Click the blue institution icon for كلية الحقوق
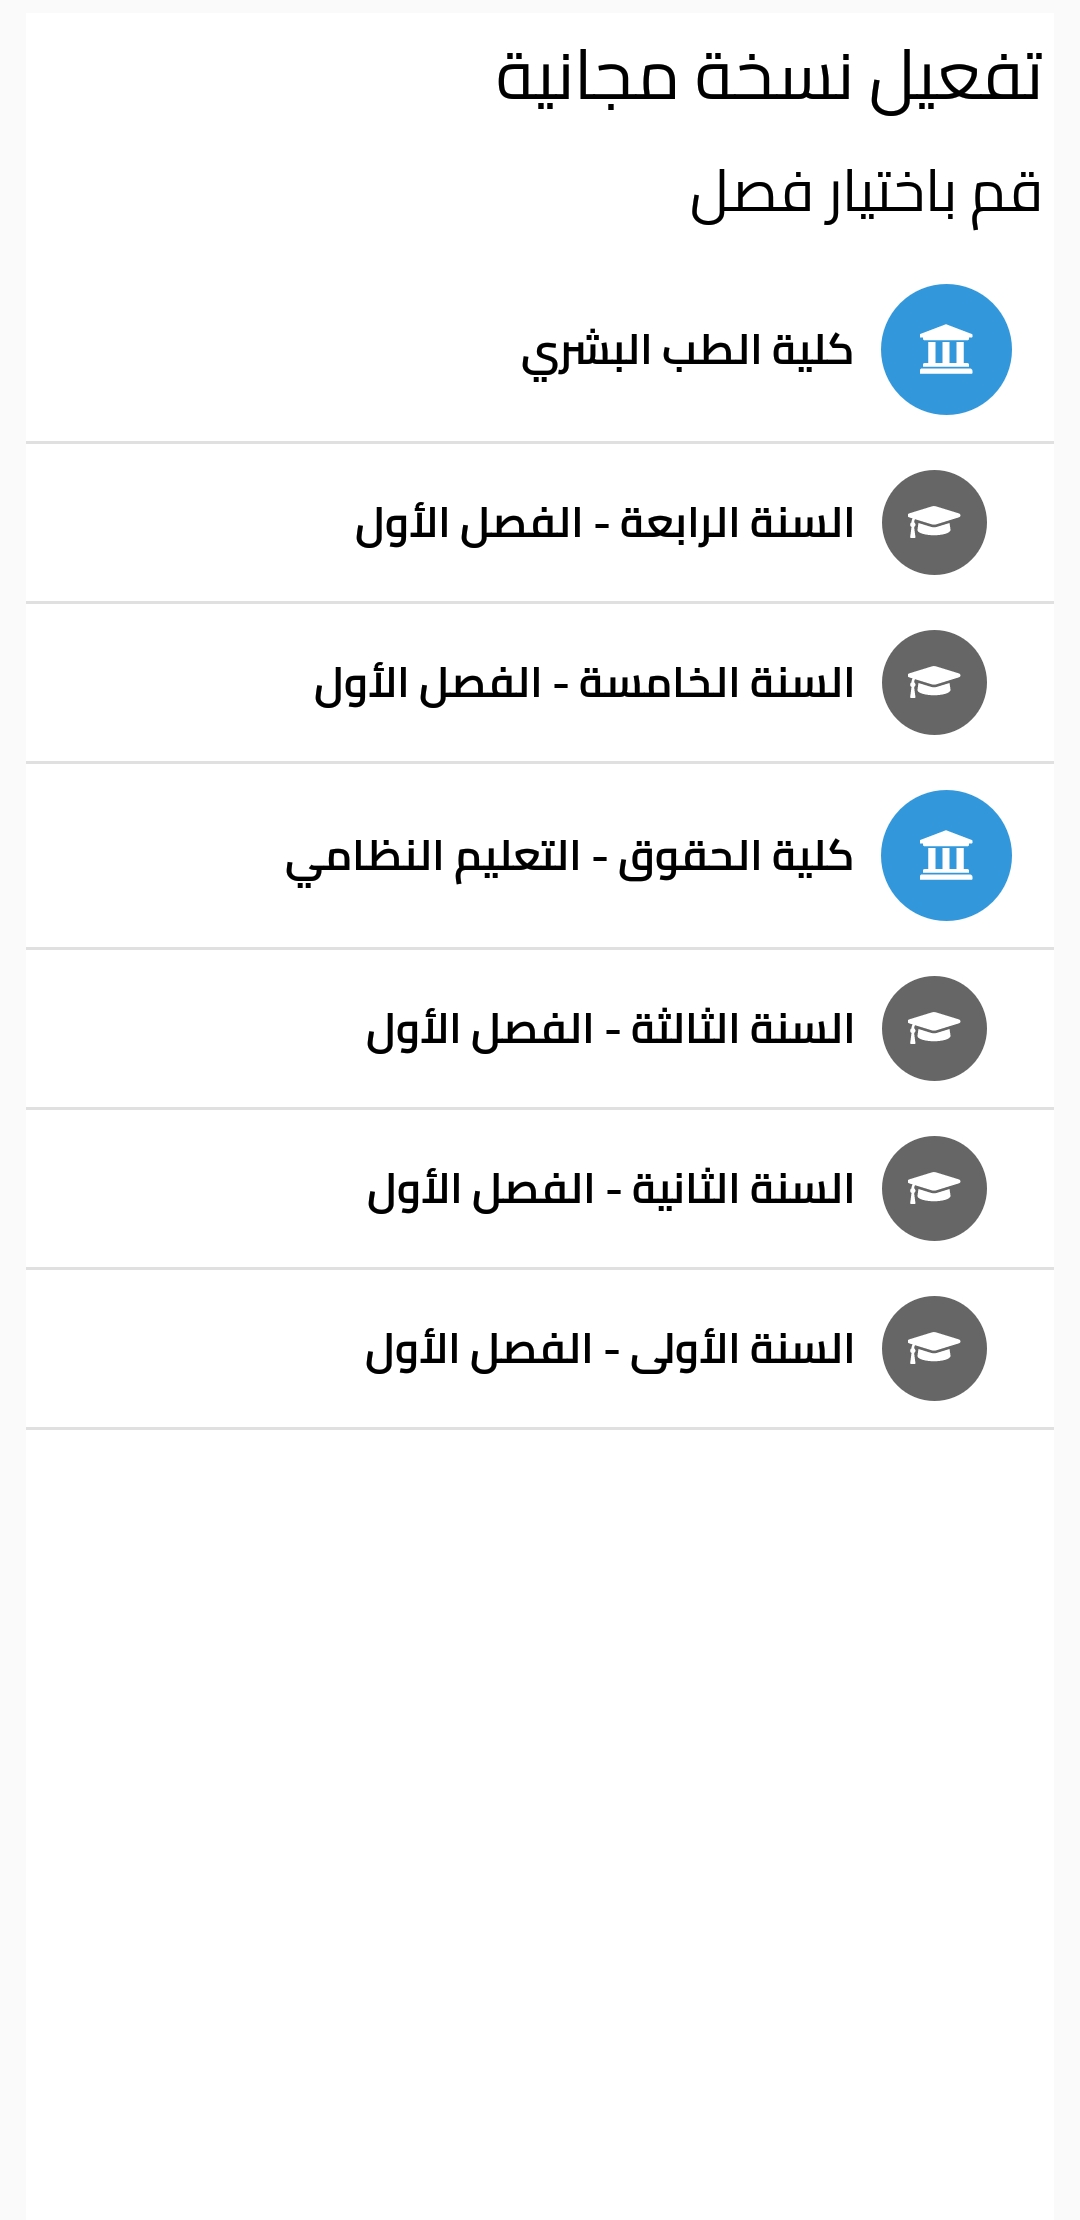1080x2220 pixels. pyautogui.click(x=946, y=856)
